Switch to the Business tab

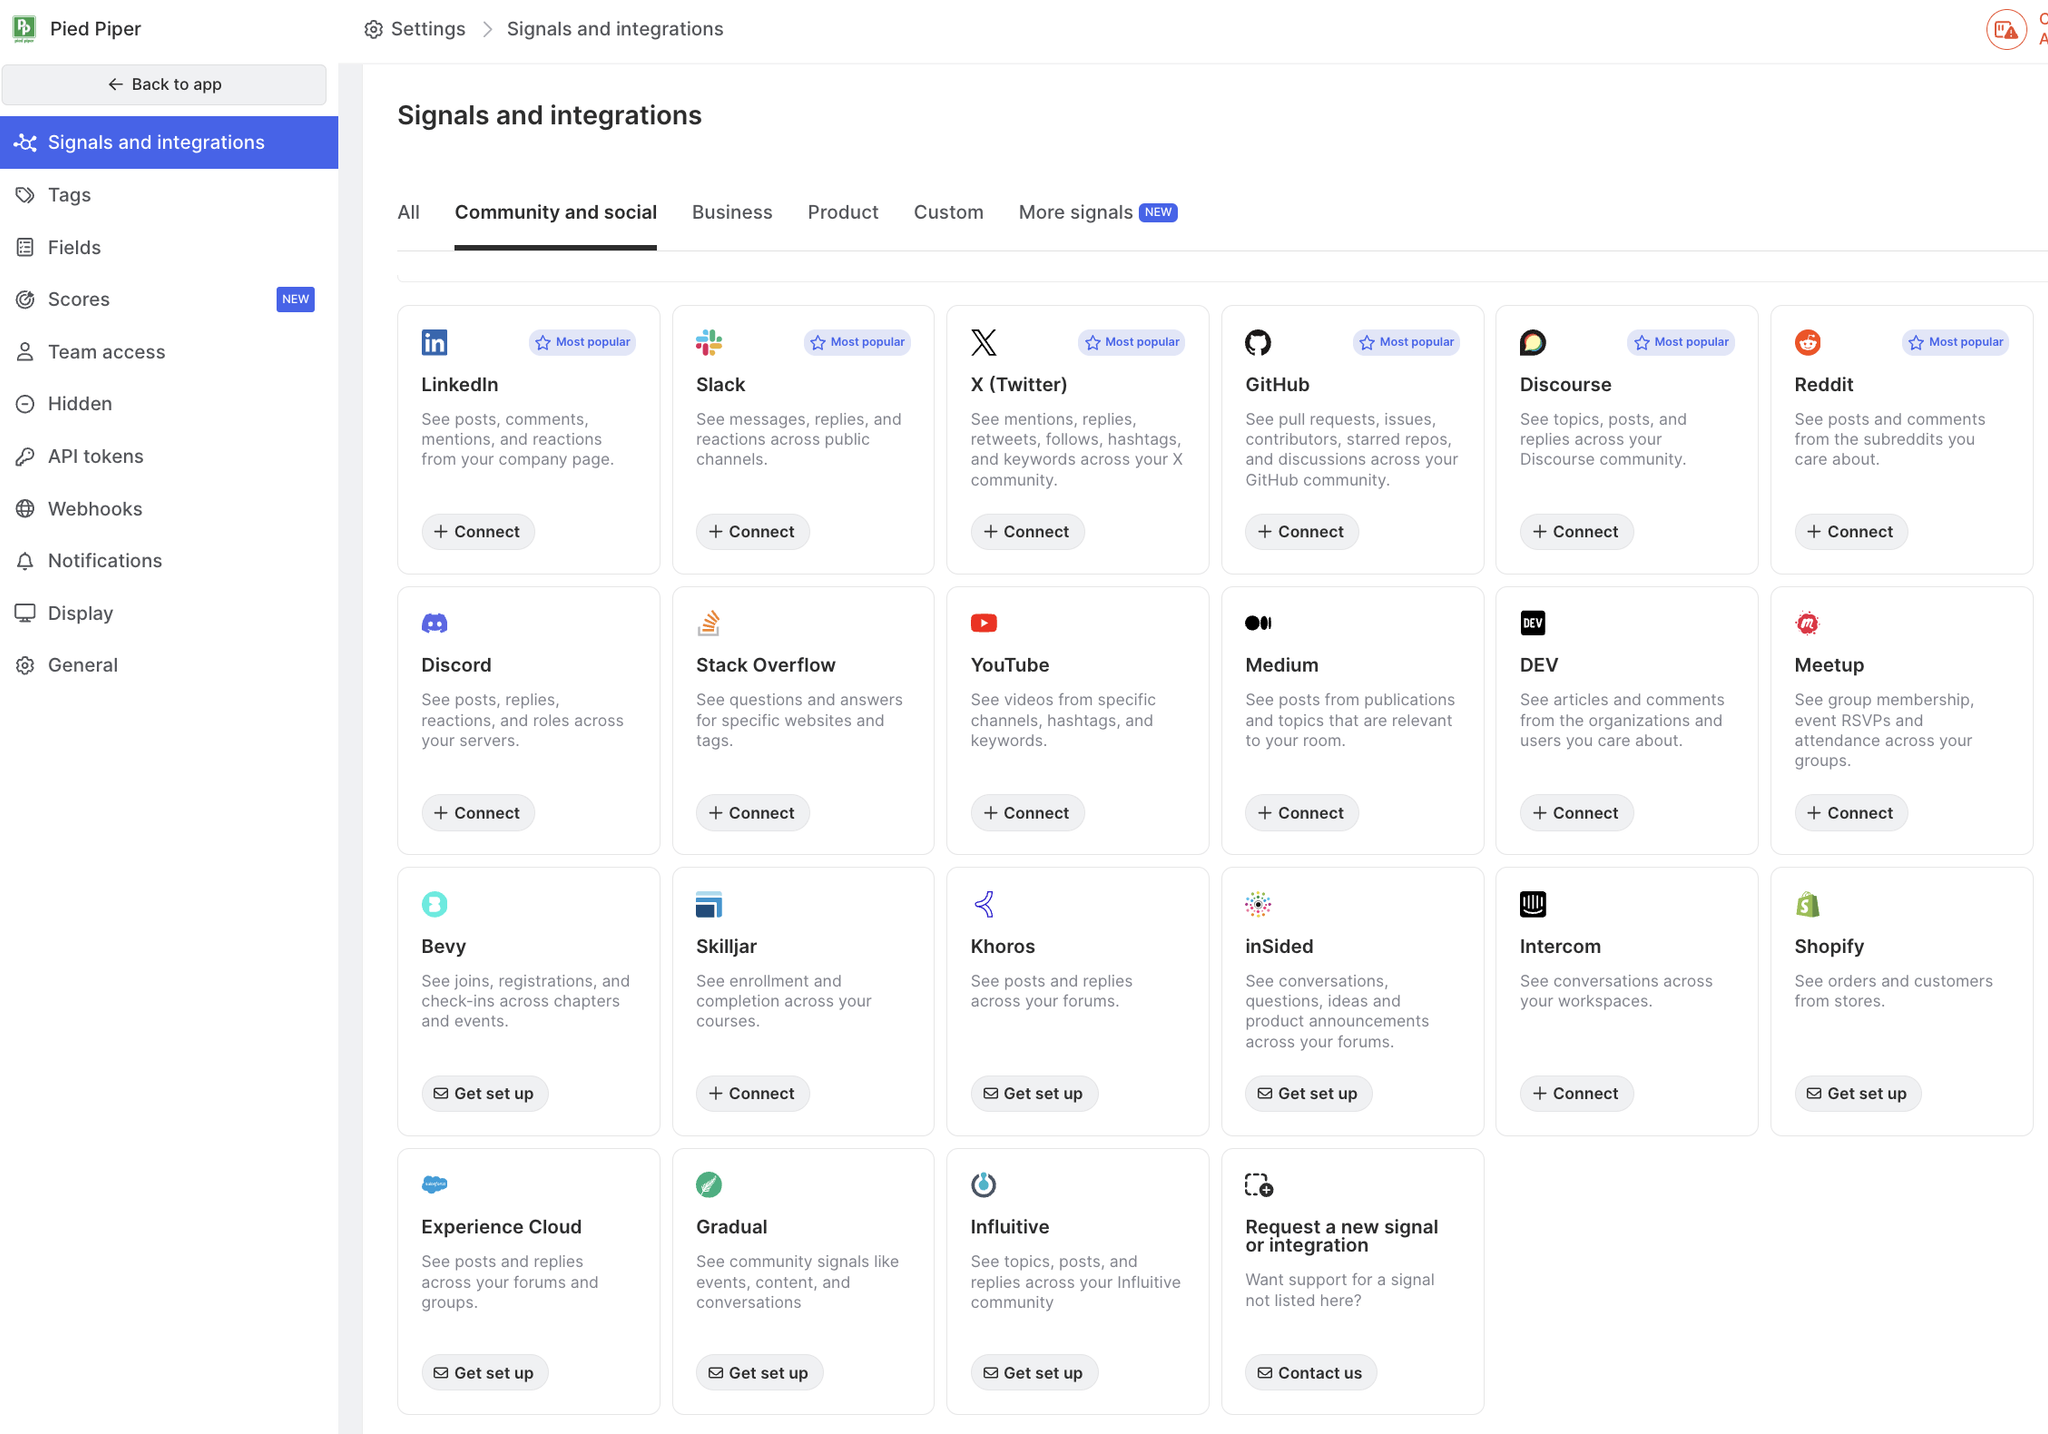[732, 212]
